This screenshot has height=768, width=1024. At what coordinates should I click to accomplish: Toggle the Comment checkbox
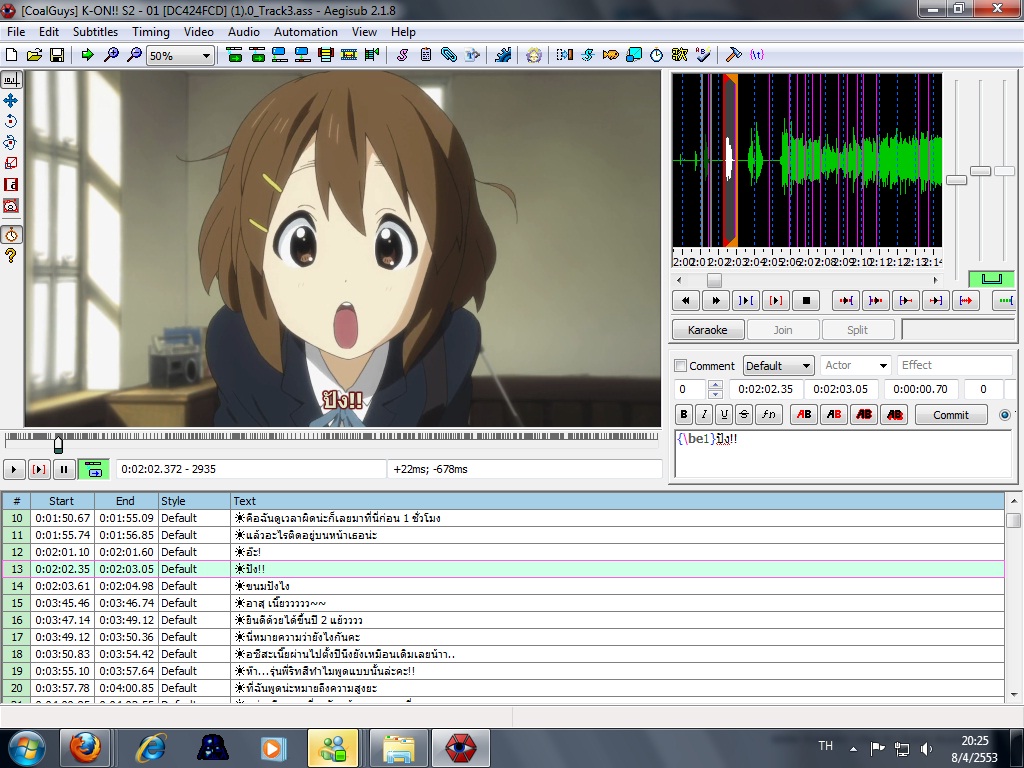pyautogui.click(x=680, y=366)
